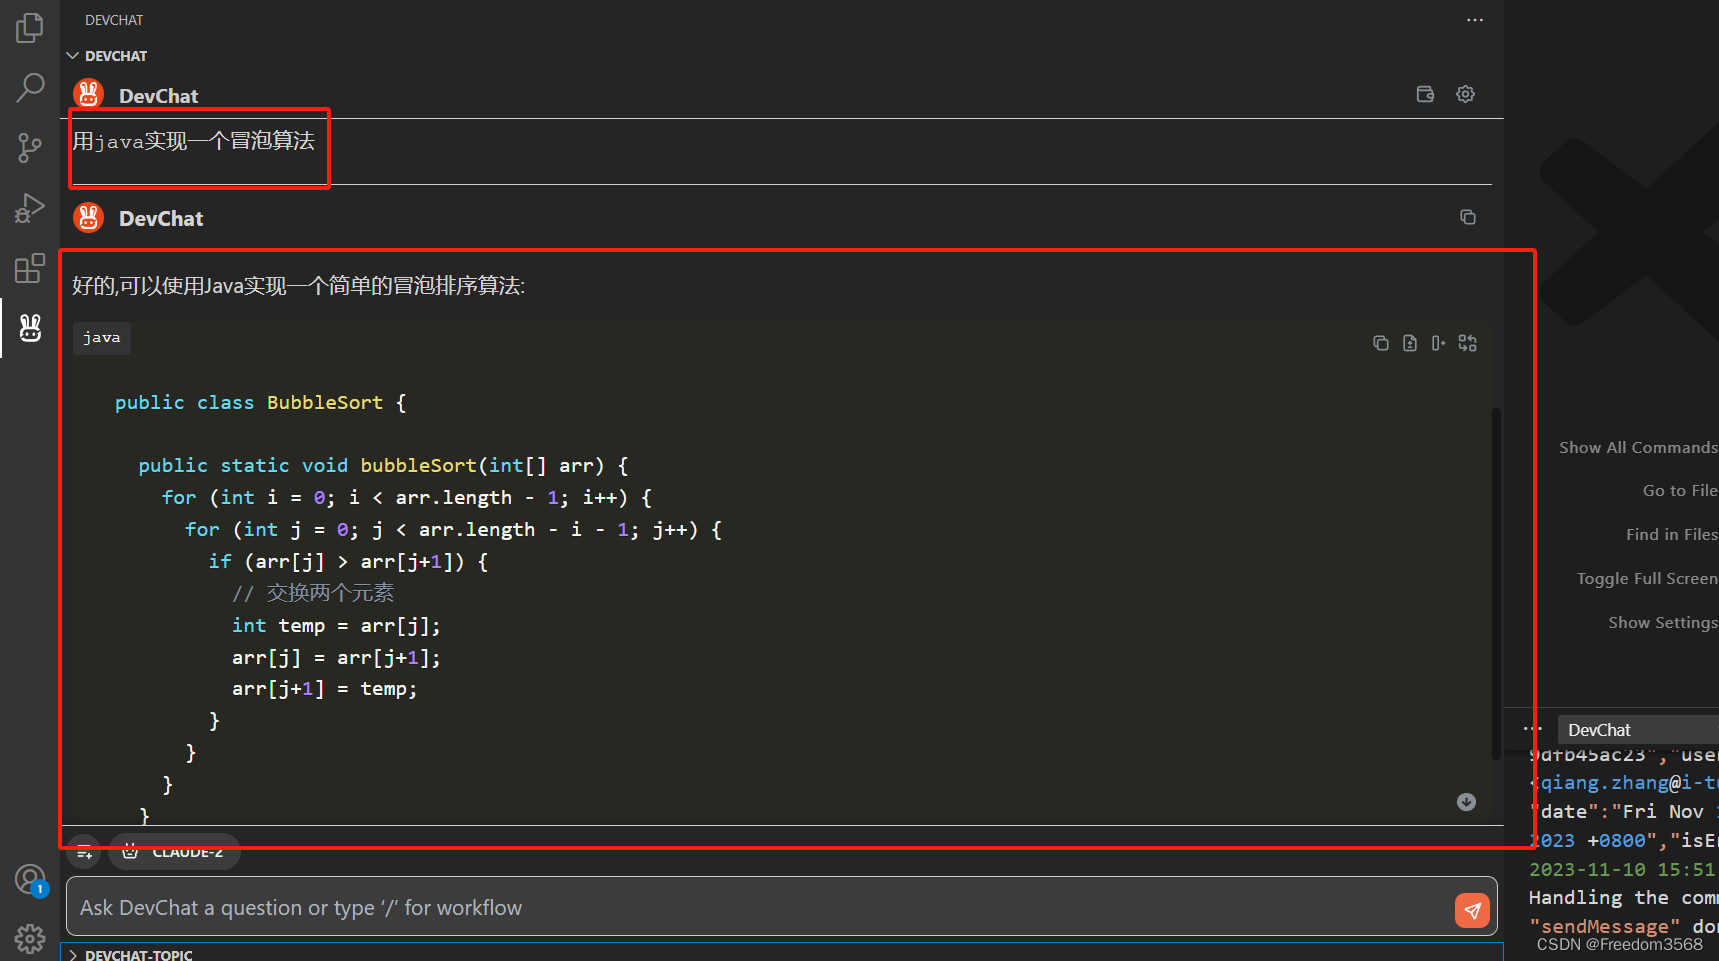This screenshot has width=1719, height=961.
Task: Click the comment line 交换两个元素
Action: (x=313, y=594)
